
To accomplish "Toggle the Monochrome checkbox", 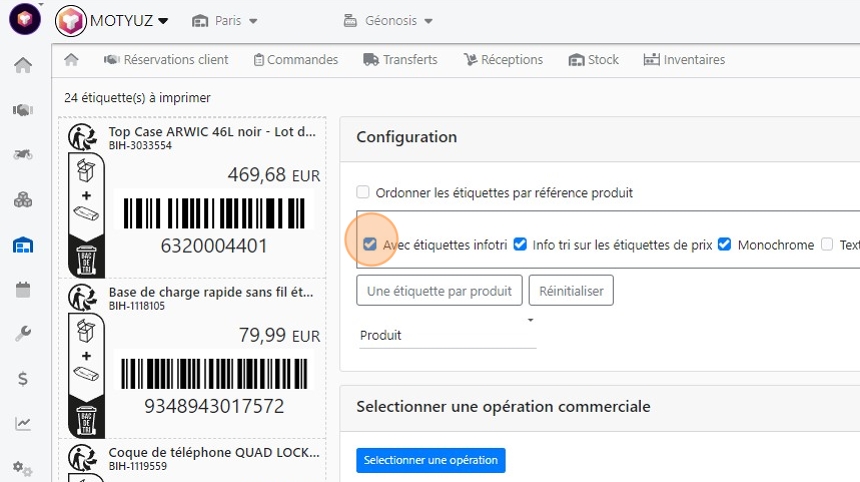I will coord(725,244).
